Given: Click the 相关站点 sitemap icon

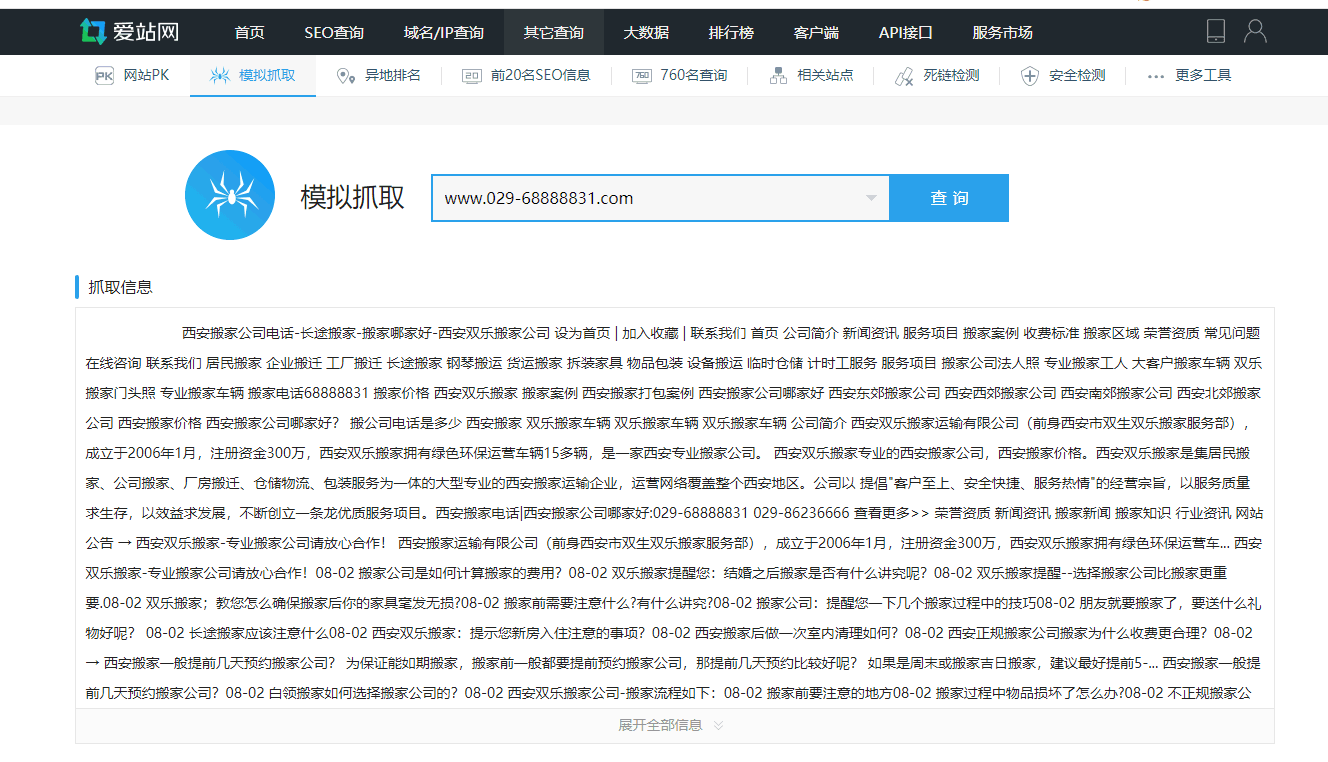Looking at the screenshot, I should [779, 76].
